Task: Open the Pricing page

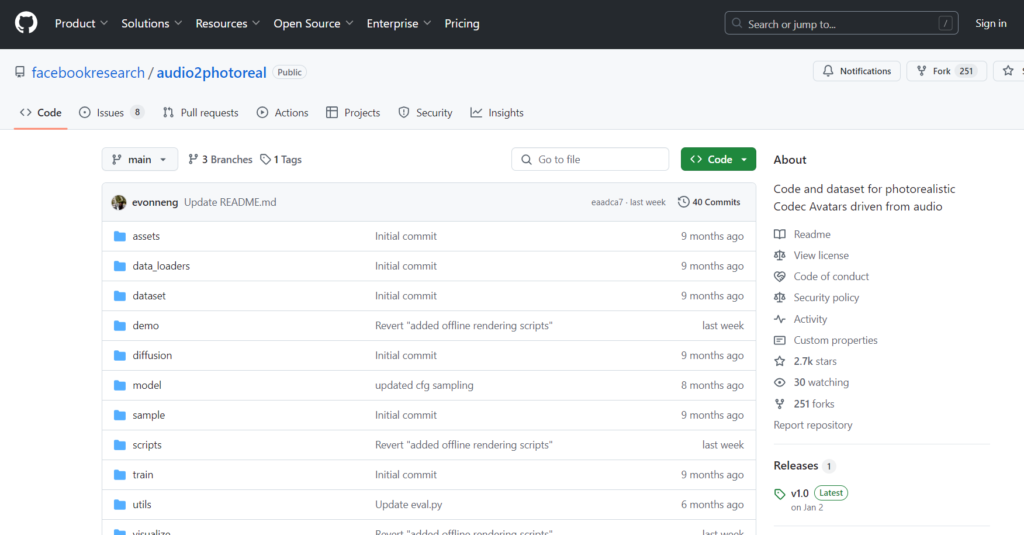Action: (462, 24)
